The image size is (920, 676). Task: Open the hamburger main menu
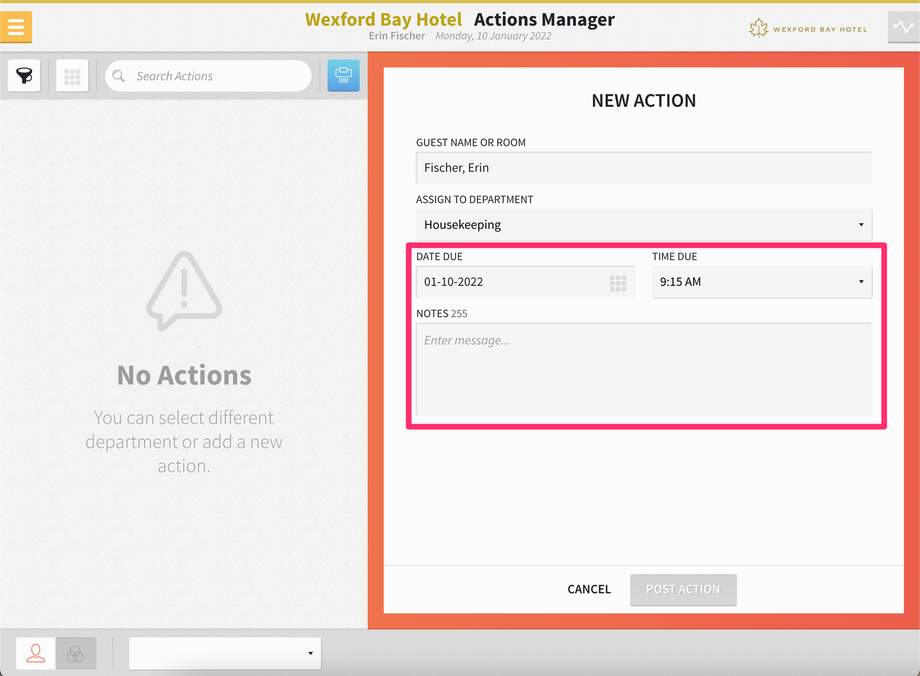click(x=16, y=27)
